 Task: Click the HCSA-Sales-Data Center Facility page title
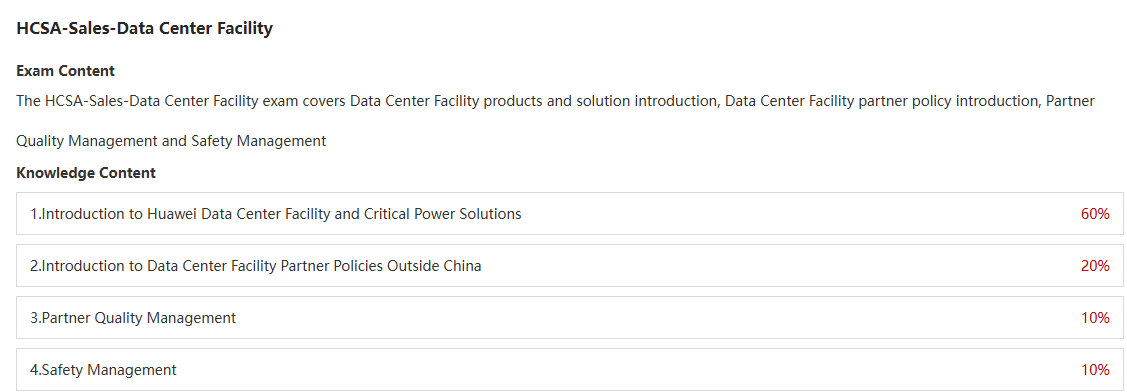coord(144,29)
